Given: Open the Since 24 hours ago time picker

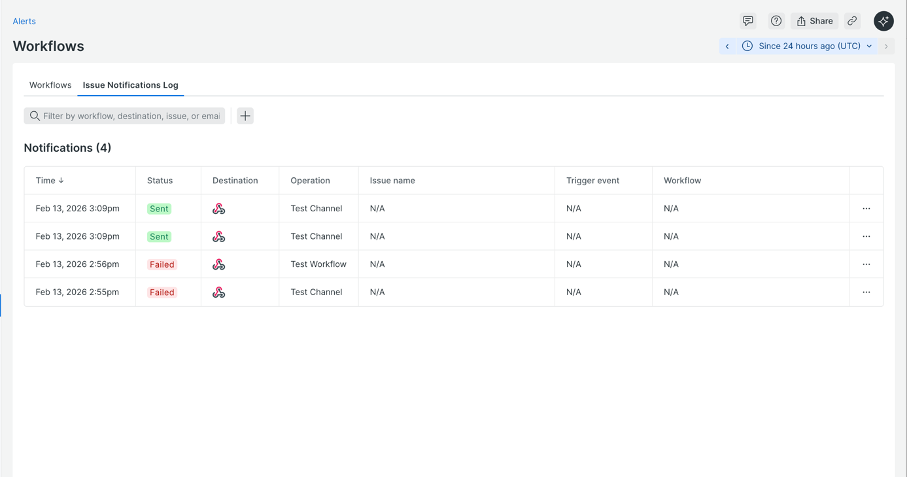Looking at the screenshot, I should click(x=808, y=46).
